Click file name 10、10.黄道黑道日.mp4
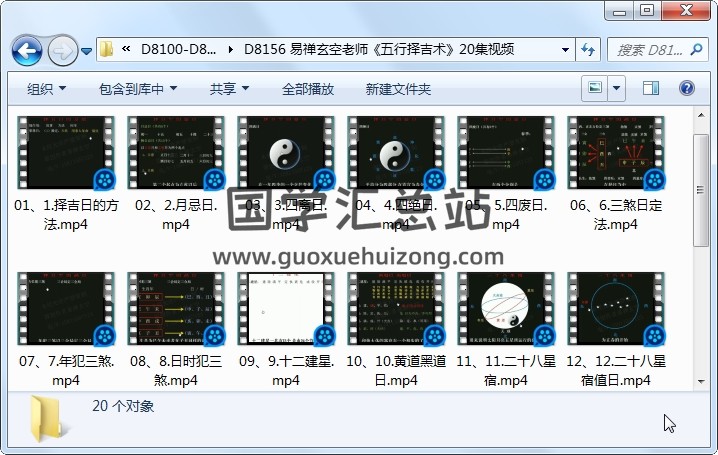 coord(396,371)
